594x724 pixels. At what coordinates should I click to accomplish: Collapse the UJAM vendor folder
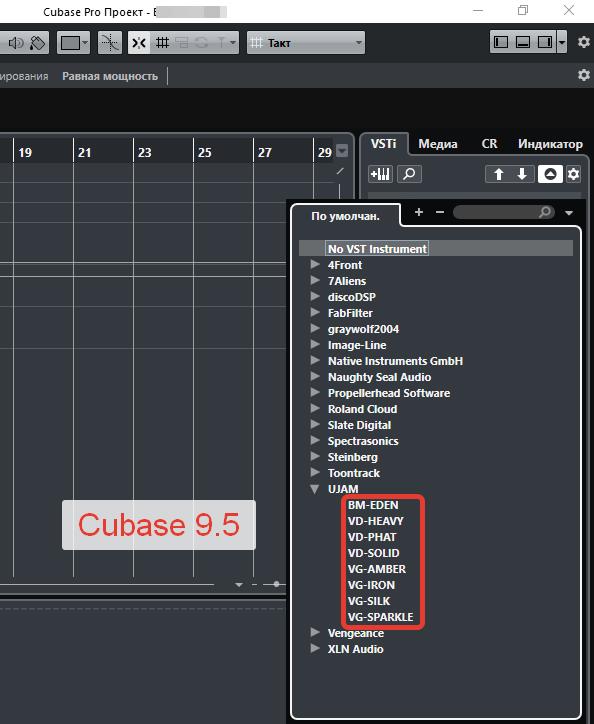[x=315, y=489]
